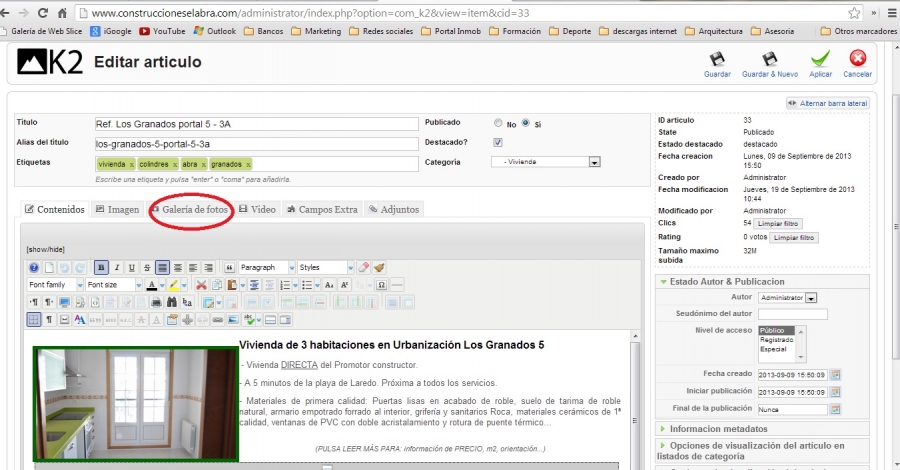This screenshot has width=900, height=470.
Task: Insert a bulleted list
Action: tap(307, 285)
